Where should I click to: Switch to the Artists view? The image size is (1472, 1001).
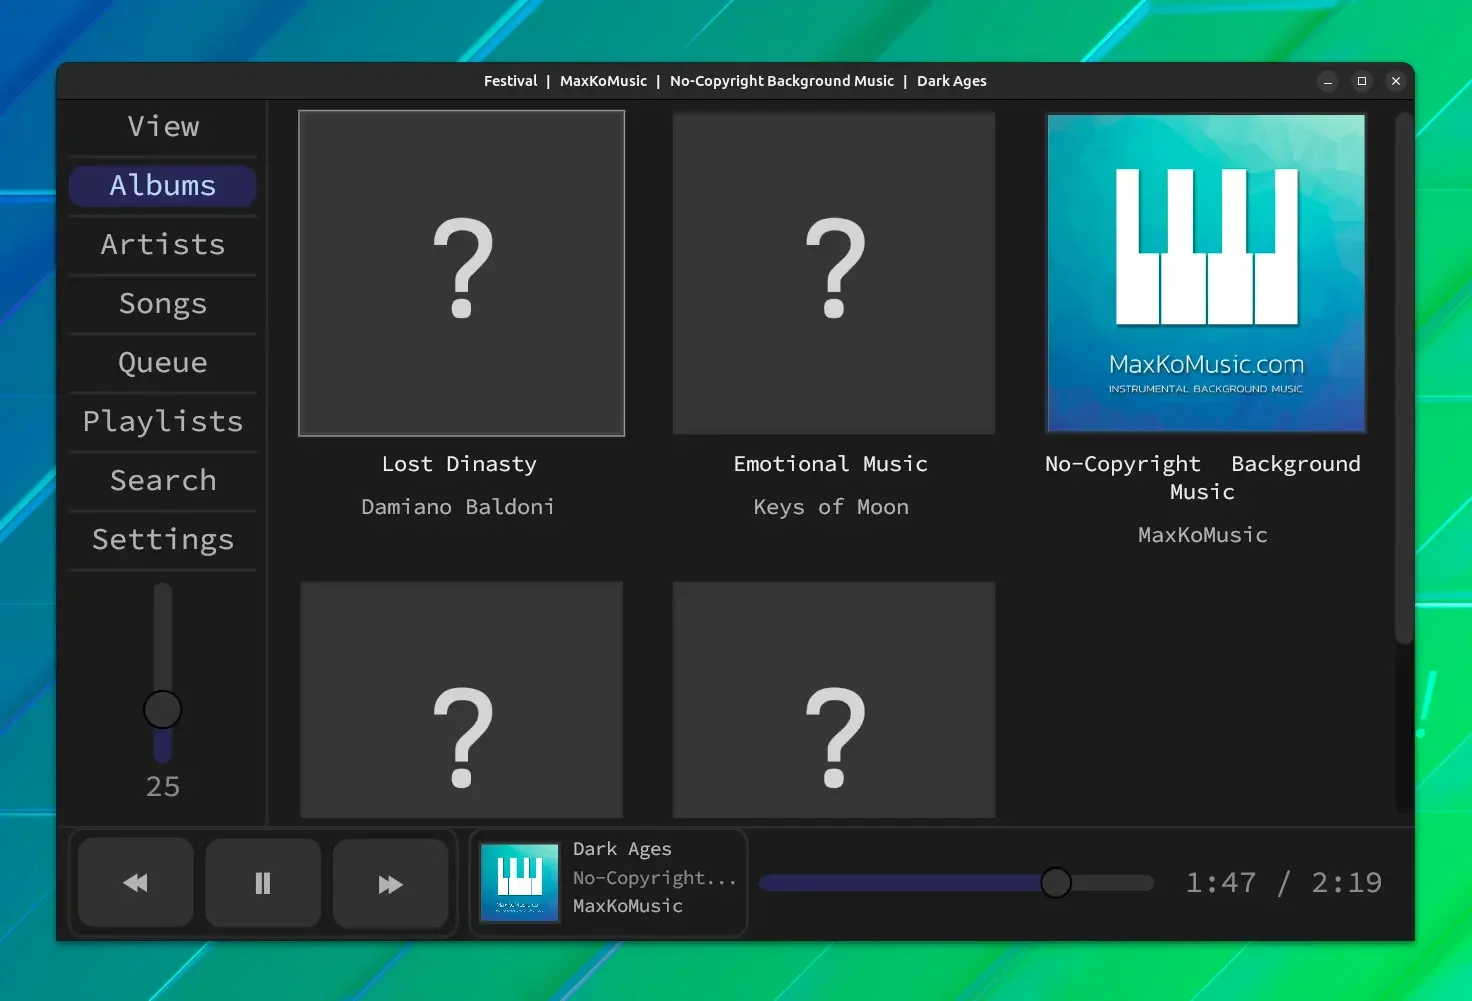coord(163,245)
